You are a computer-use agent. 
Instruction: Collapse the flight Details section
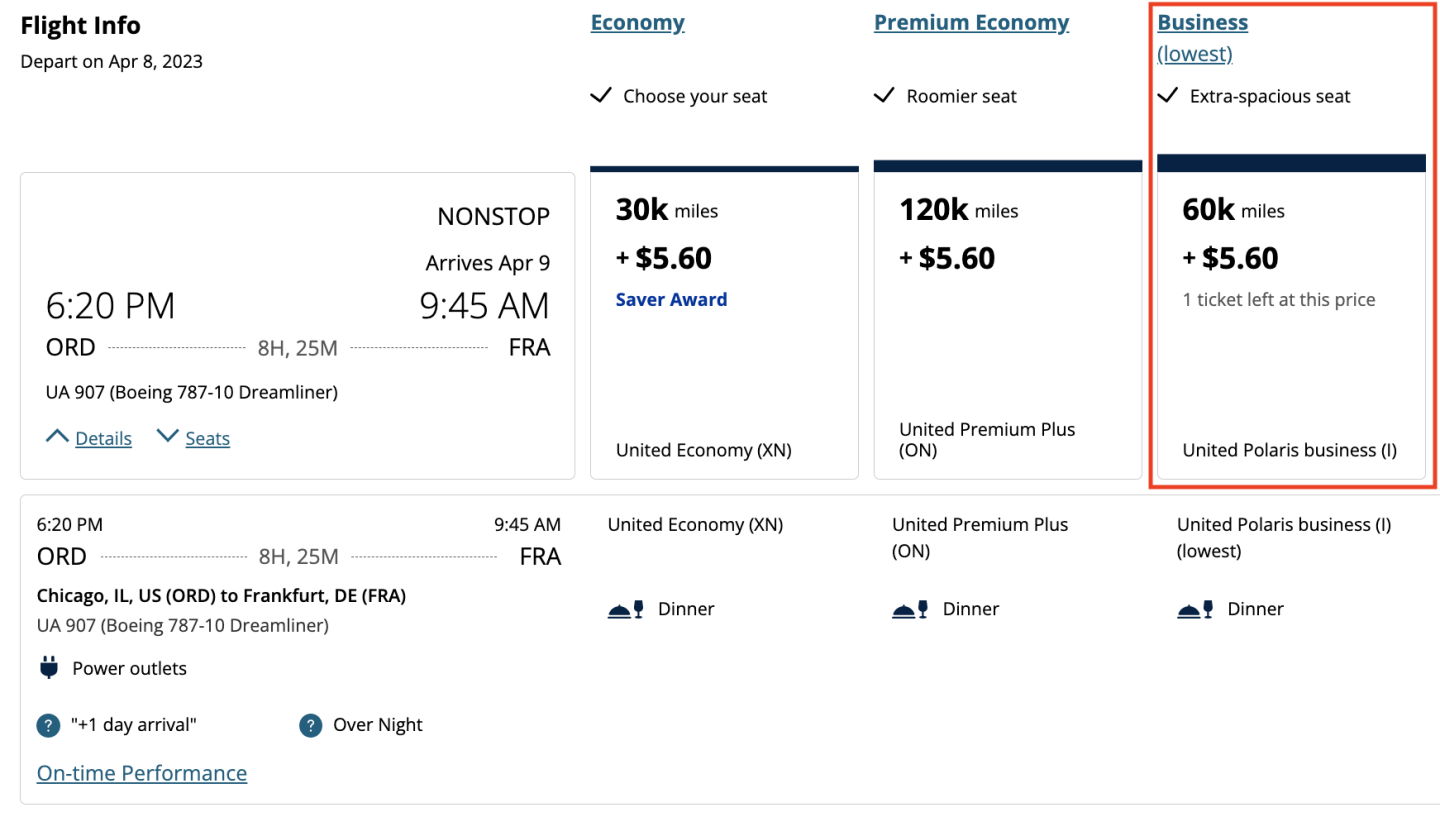tap(90, 438)
